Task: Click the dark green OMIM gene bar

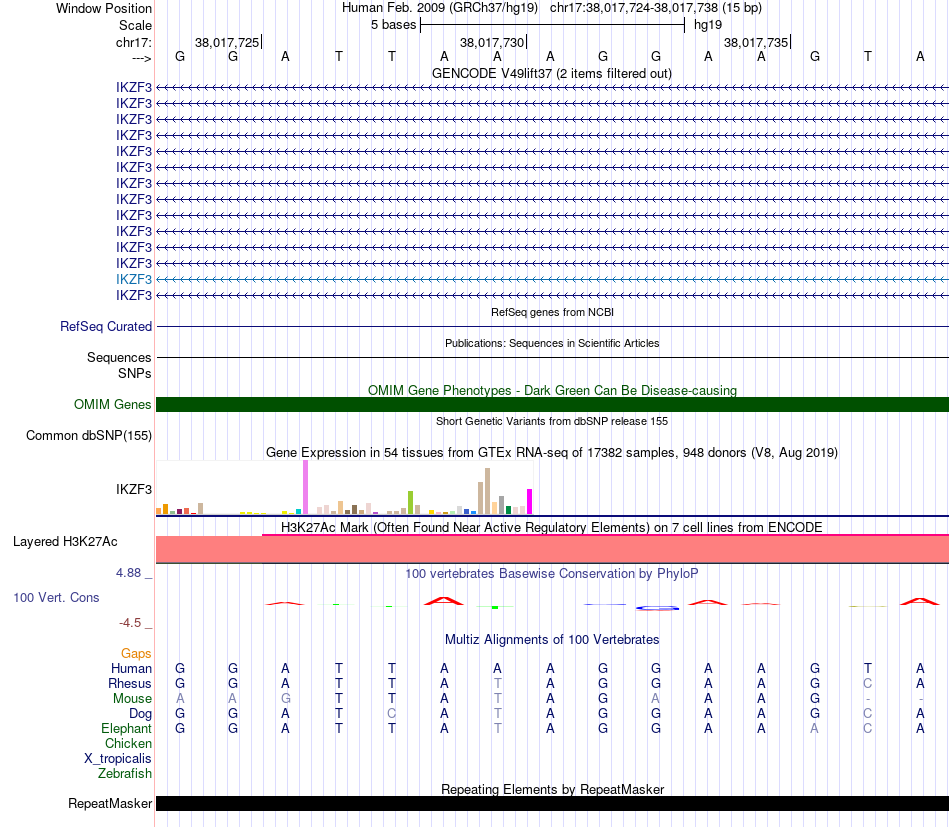Action: coord(553,404)
